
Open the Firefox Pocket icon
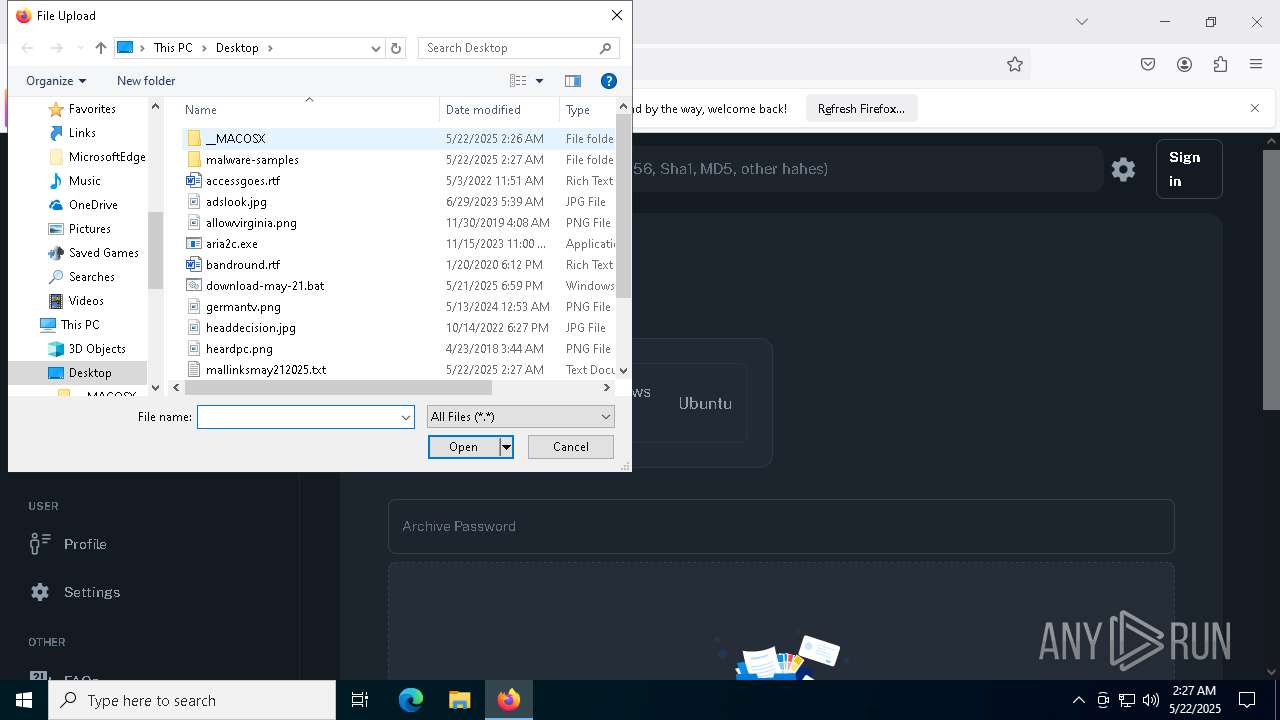click(x=1148, y=64)
